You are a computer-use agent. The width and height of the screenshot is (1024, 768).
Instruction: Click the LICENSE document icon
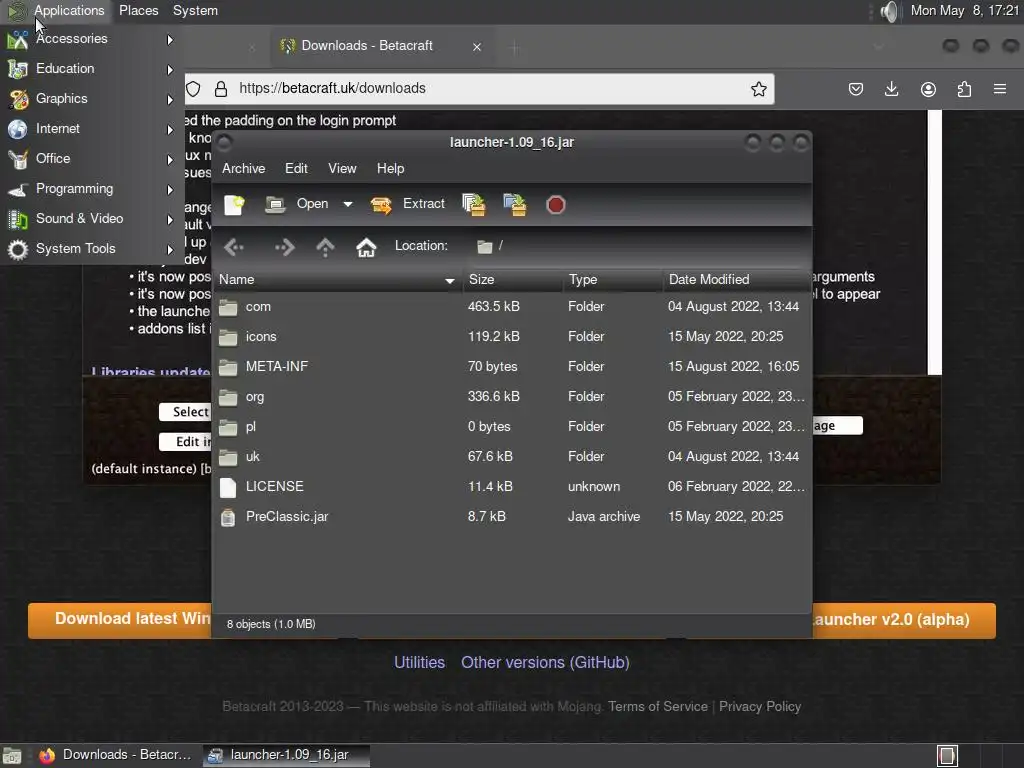point(228,487)
